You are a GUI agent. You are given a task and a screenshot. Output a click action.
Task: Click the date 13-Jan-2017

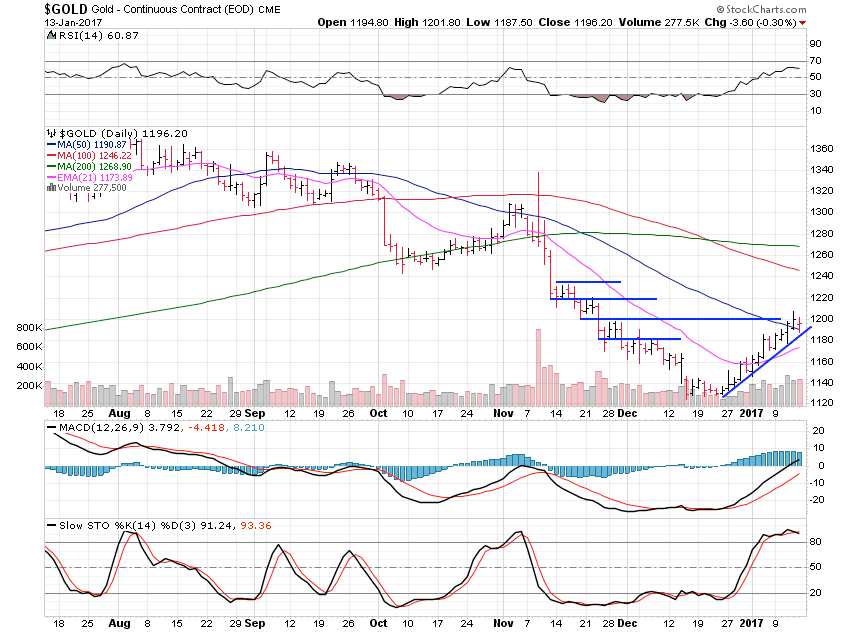pyautogui.click(x=73, y=23)
